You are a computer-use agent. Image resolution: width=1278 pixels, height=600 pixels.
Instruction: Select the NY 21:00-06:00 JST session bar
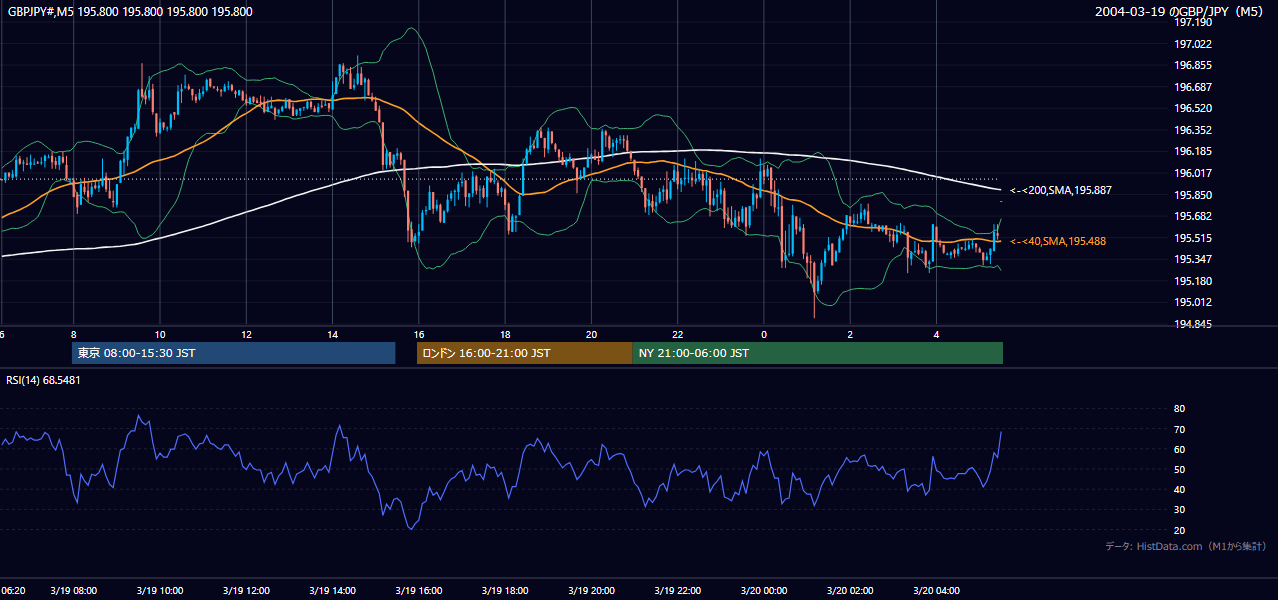click(817, 353)
